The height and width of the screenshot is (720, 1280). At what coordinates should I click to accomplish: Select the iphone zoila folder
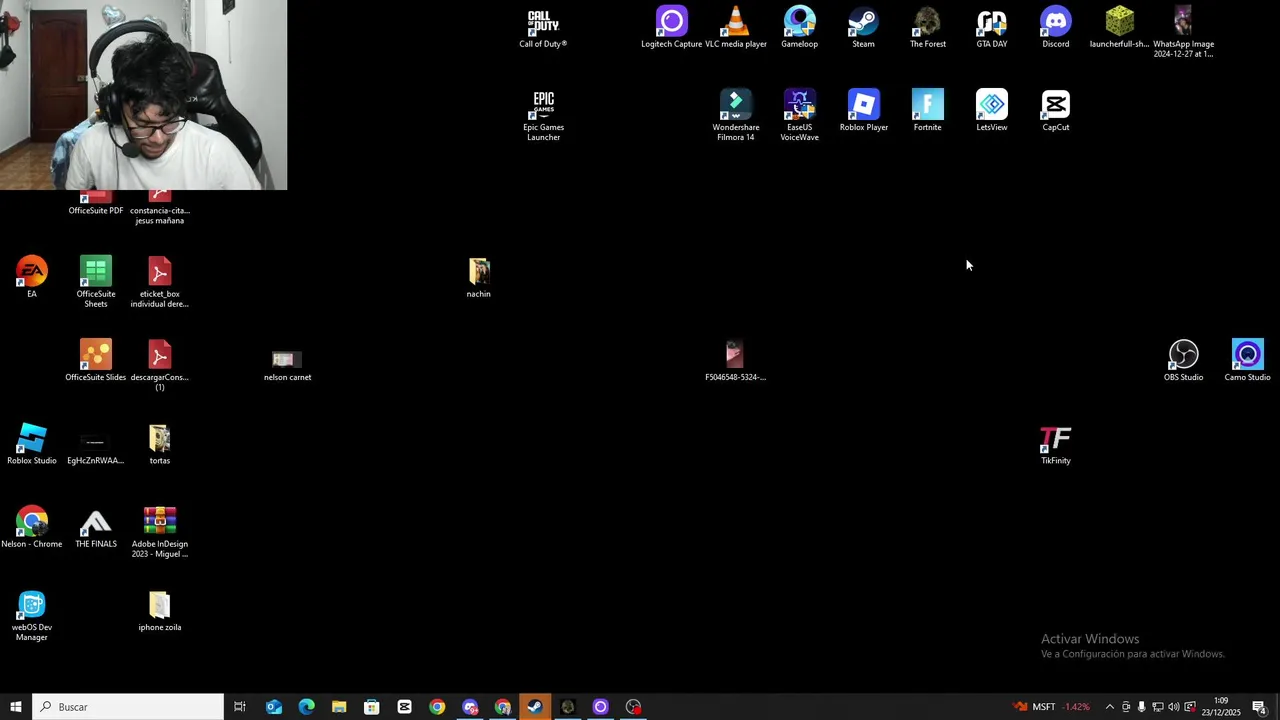(159, 611)
